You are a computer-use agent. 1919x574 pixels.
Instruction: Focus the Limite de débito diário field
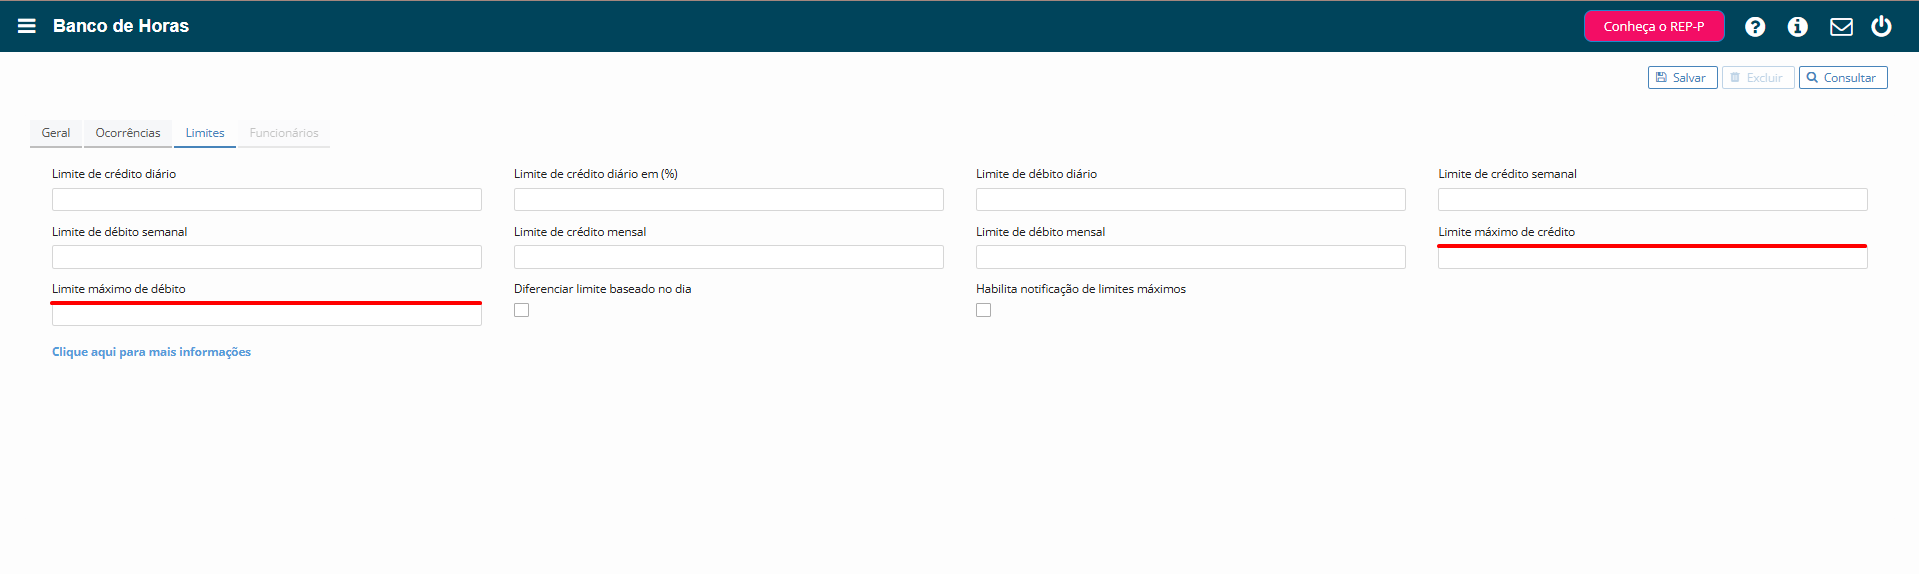[x=1191, y=199]
